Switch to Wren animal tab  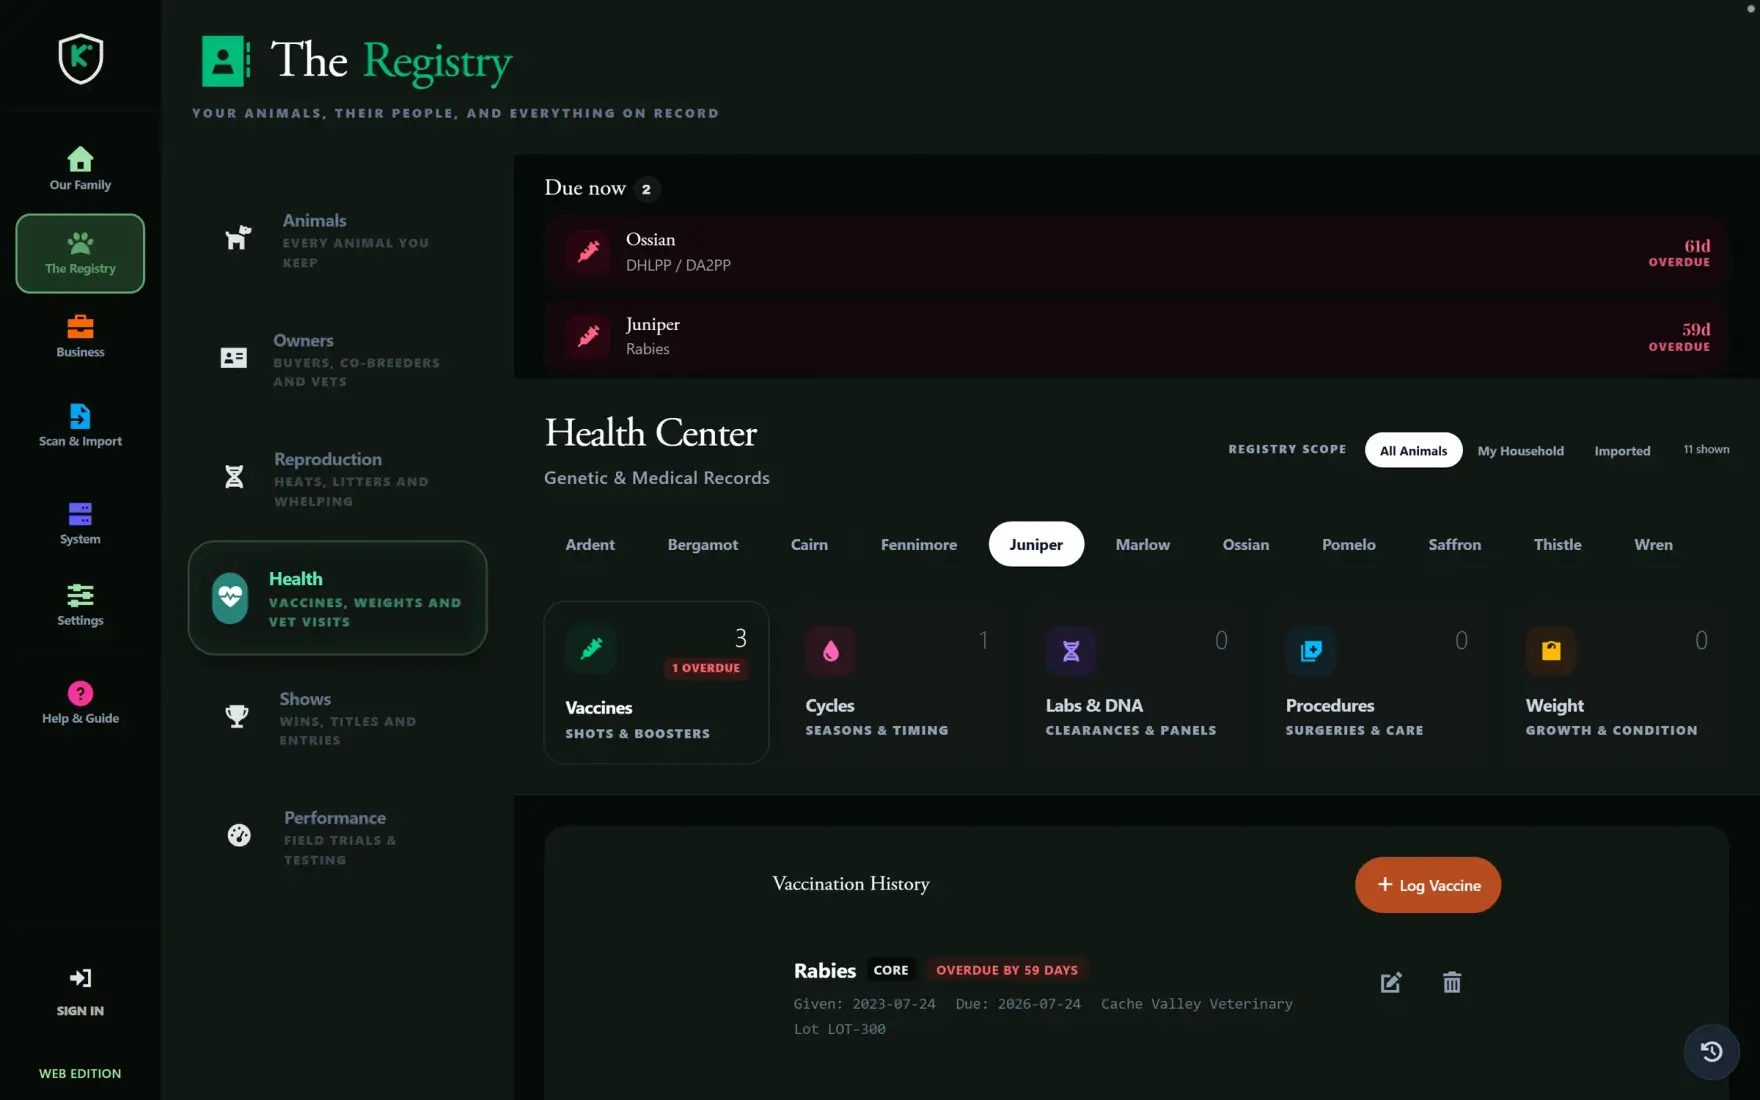click(1653, 544)
